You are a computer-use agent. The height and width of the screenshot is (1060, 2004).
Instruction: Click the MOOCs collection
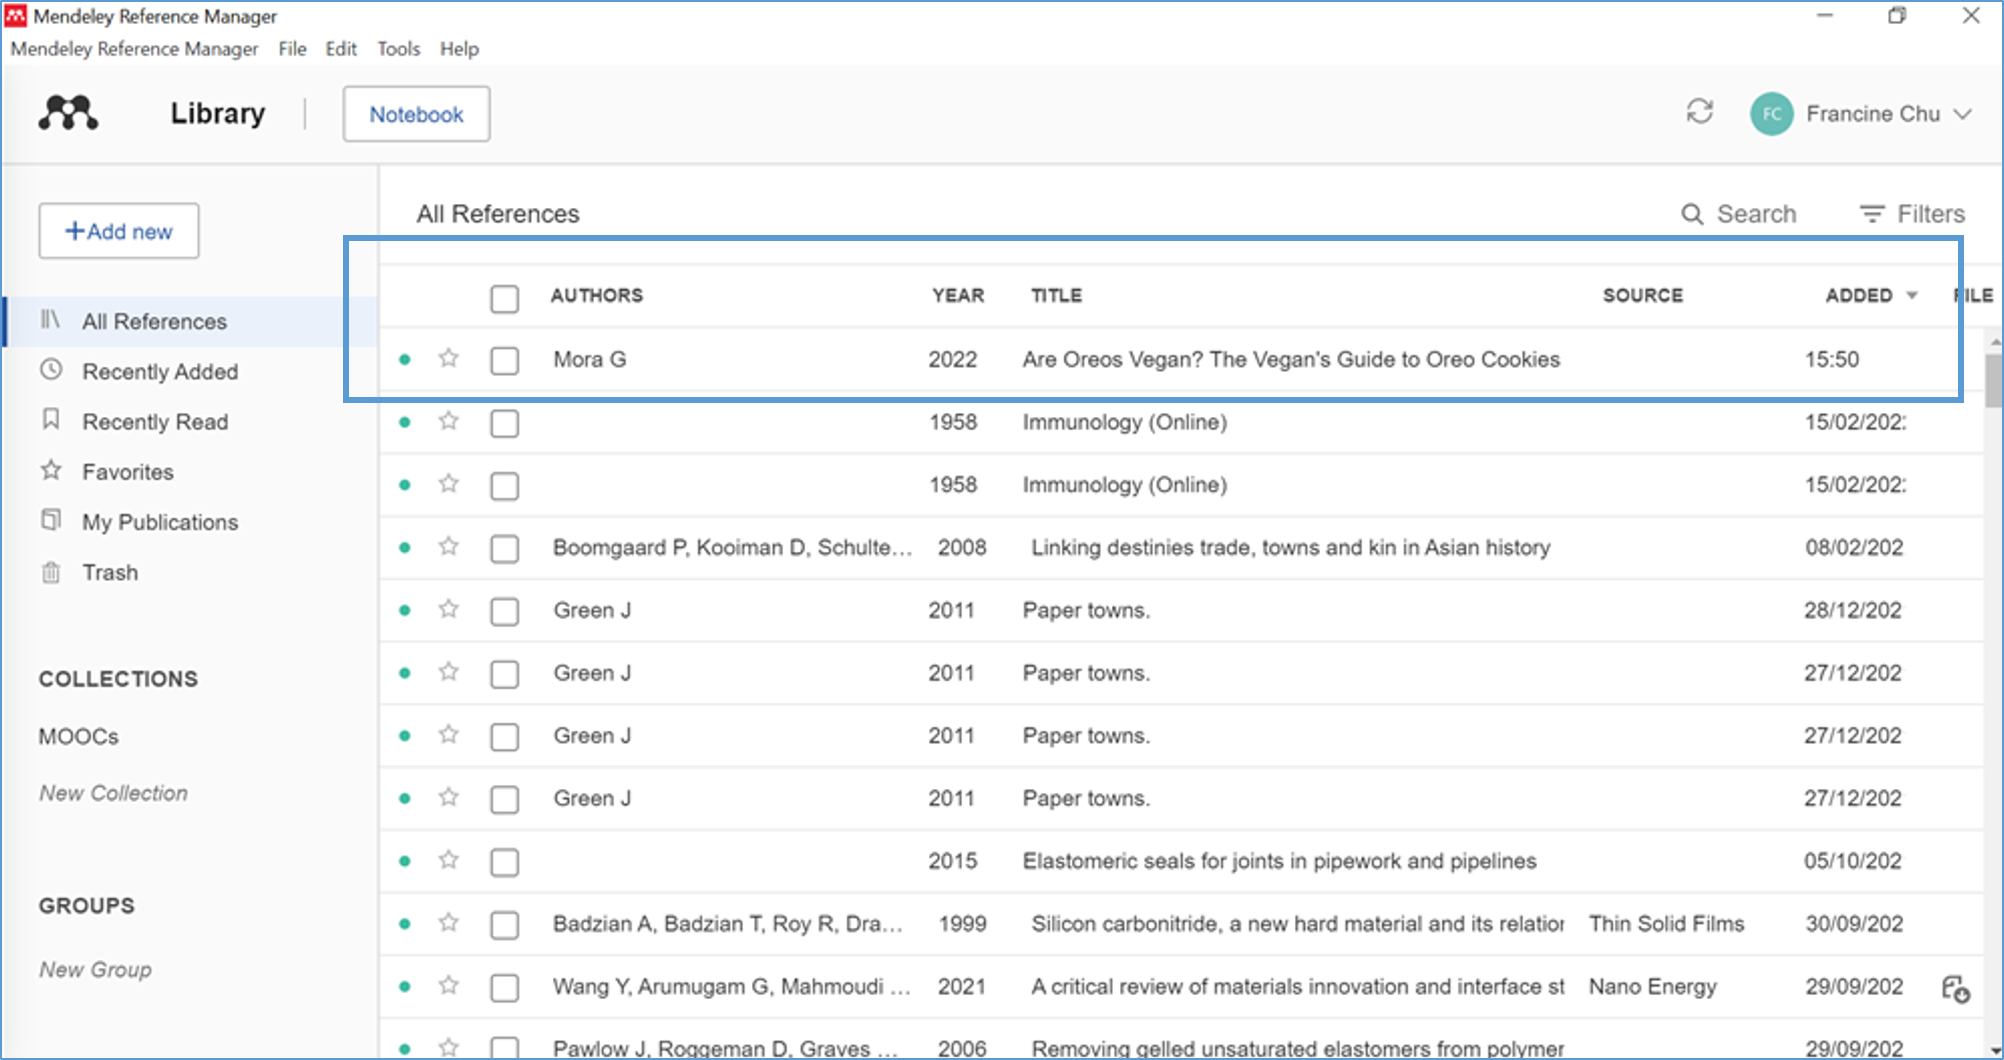78,736
